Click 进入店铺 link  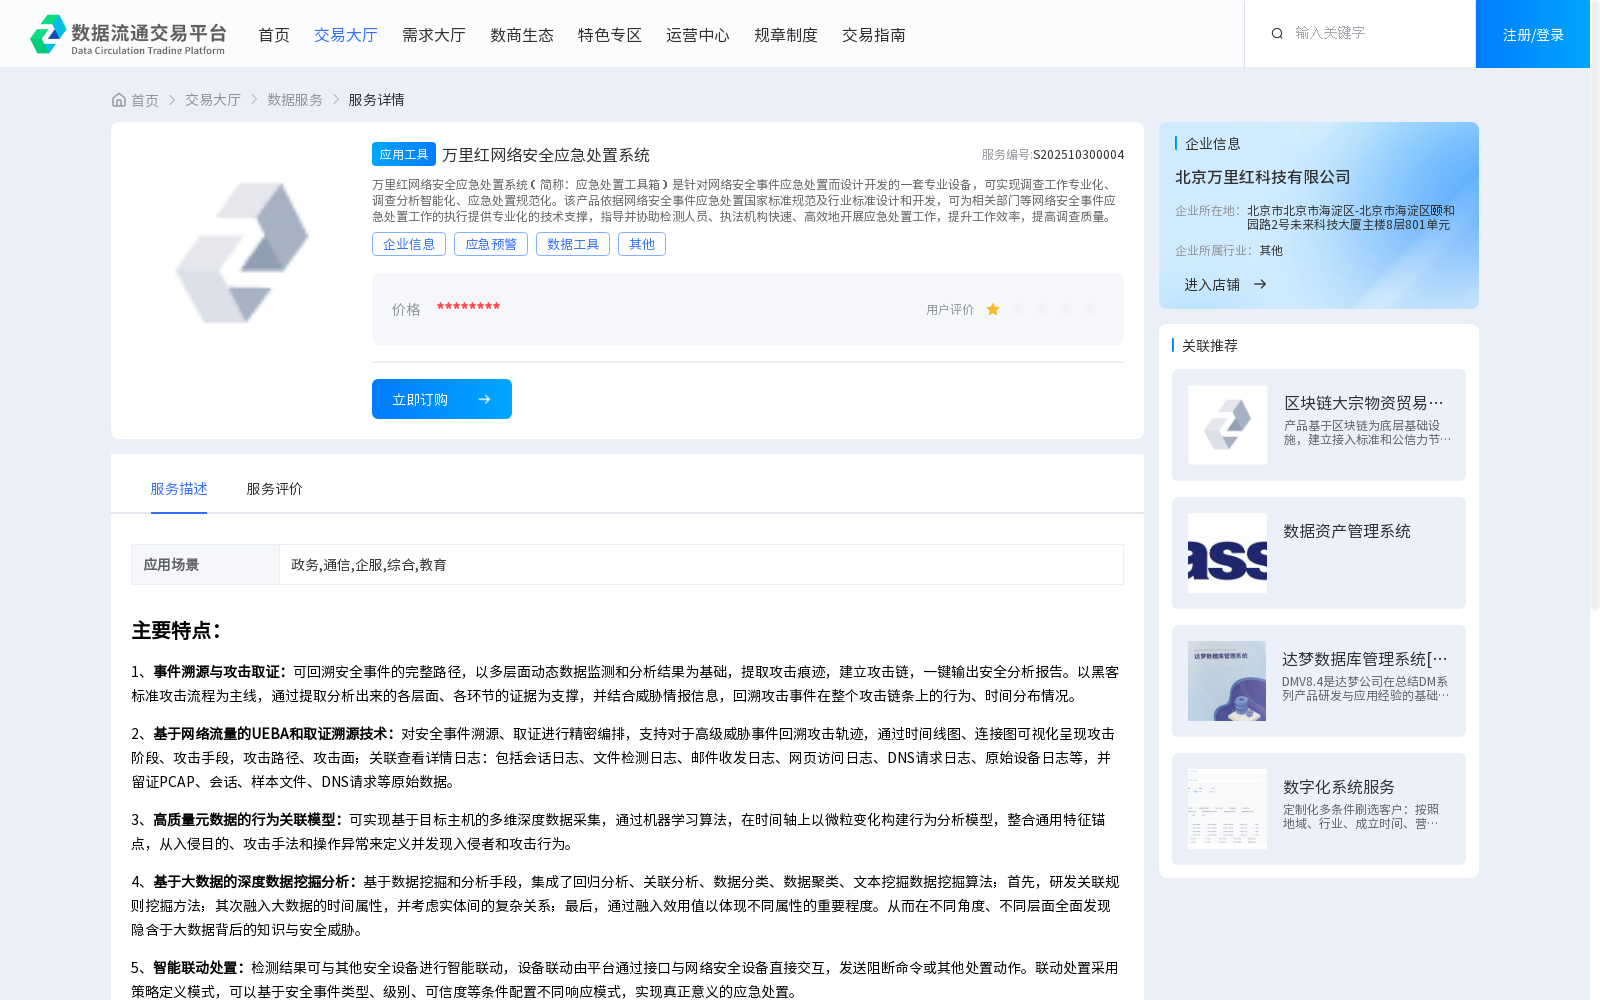tap(1212, 285)
